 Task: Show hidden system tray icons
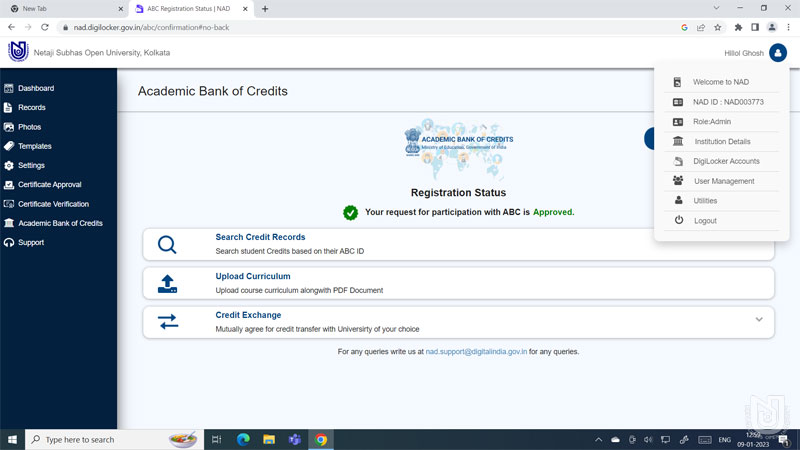pyautogui.click(x=598, y=440)
